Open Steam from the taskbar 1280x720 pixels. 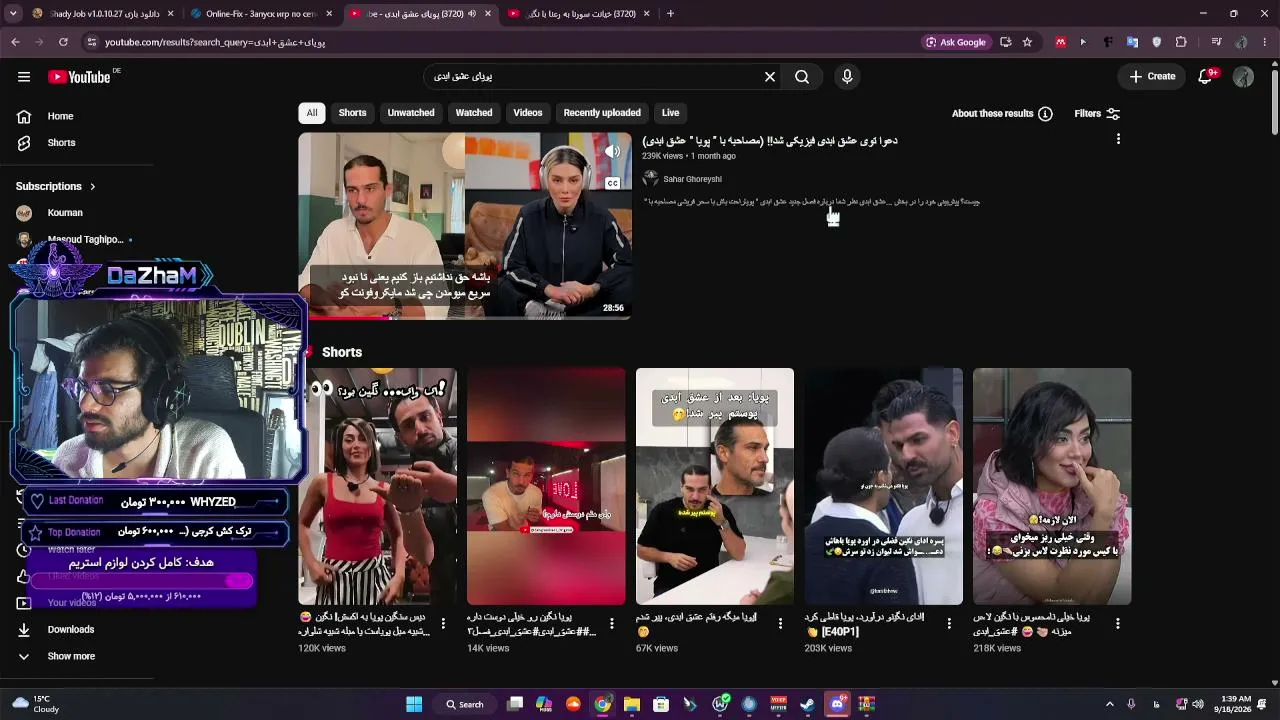point(807,705)
